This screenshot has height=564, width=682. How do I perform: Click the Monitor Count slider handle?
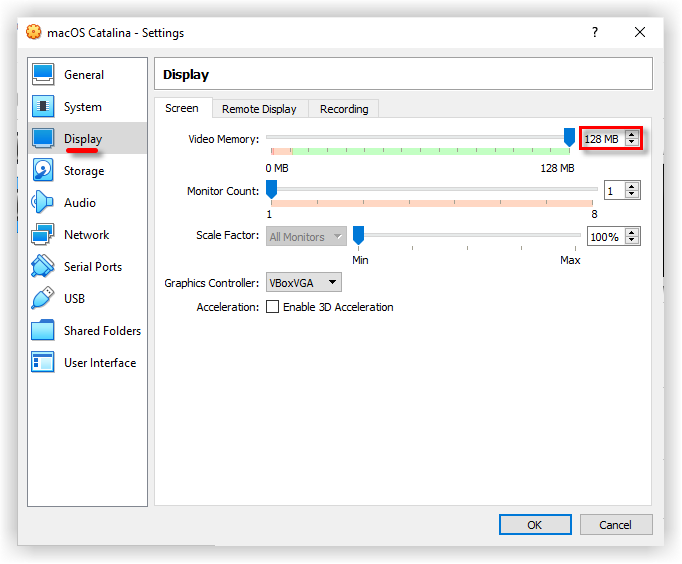(x=271, y=190)
